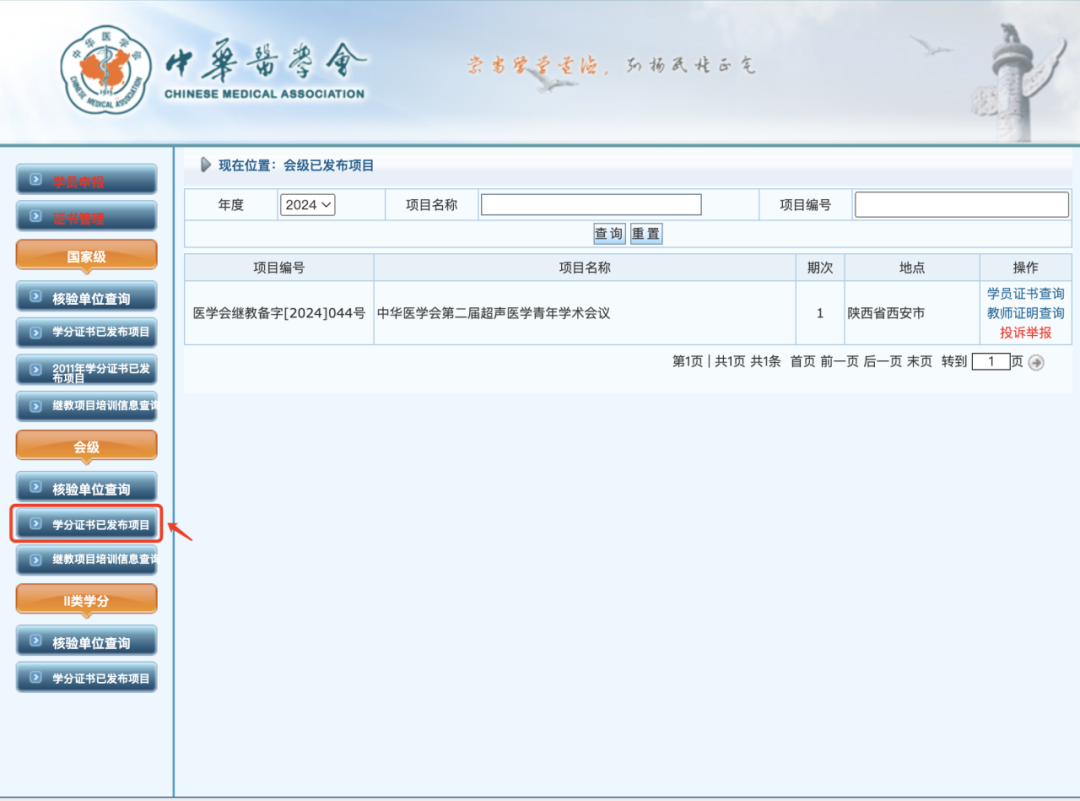Open the 学员申报 sidebar item
This screenshot has width=1080, height=801.
[x=86, y=180]
